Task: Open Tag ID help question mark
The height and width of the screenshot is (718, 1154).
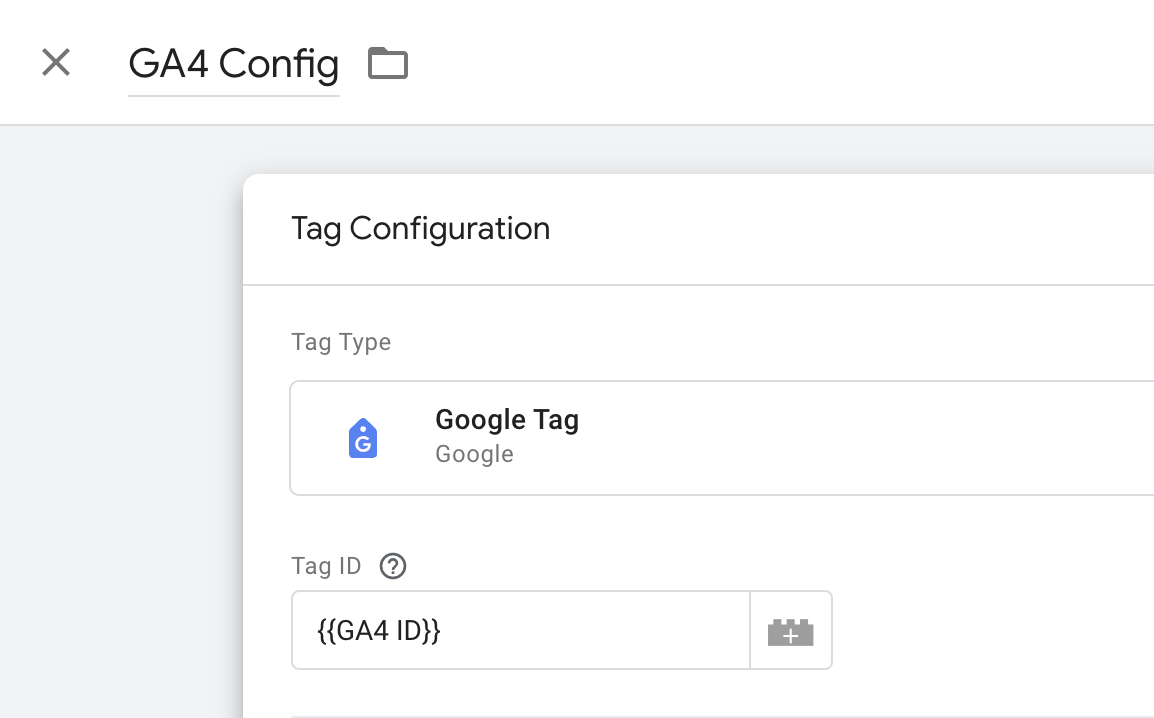Action: [393, 566]
